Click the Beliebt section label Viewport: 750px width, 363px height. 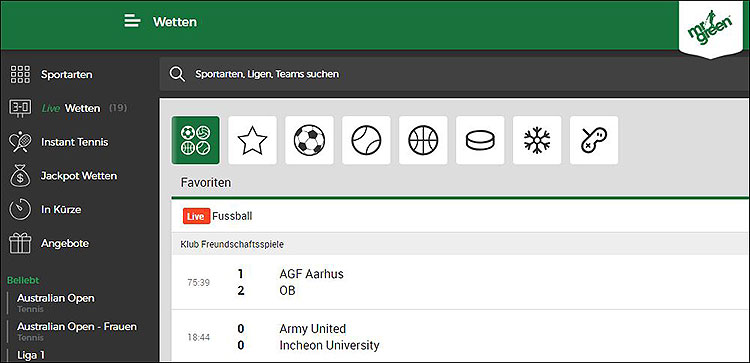tap(23, 280)
